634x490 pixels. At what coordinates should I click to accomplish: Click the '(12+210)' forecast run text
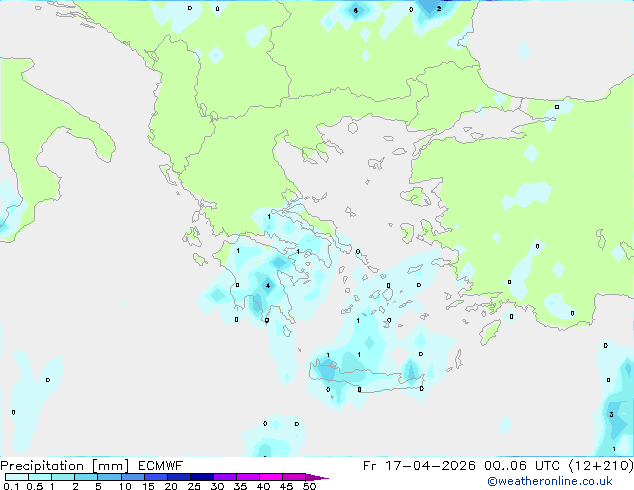[x=601, y=466]
